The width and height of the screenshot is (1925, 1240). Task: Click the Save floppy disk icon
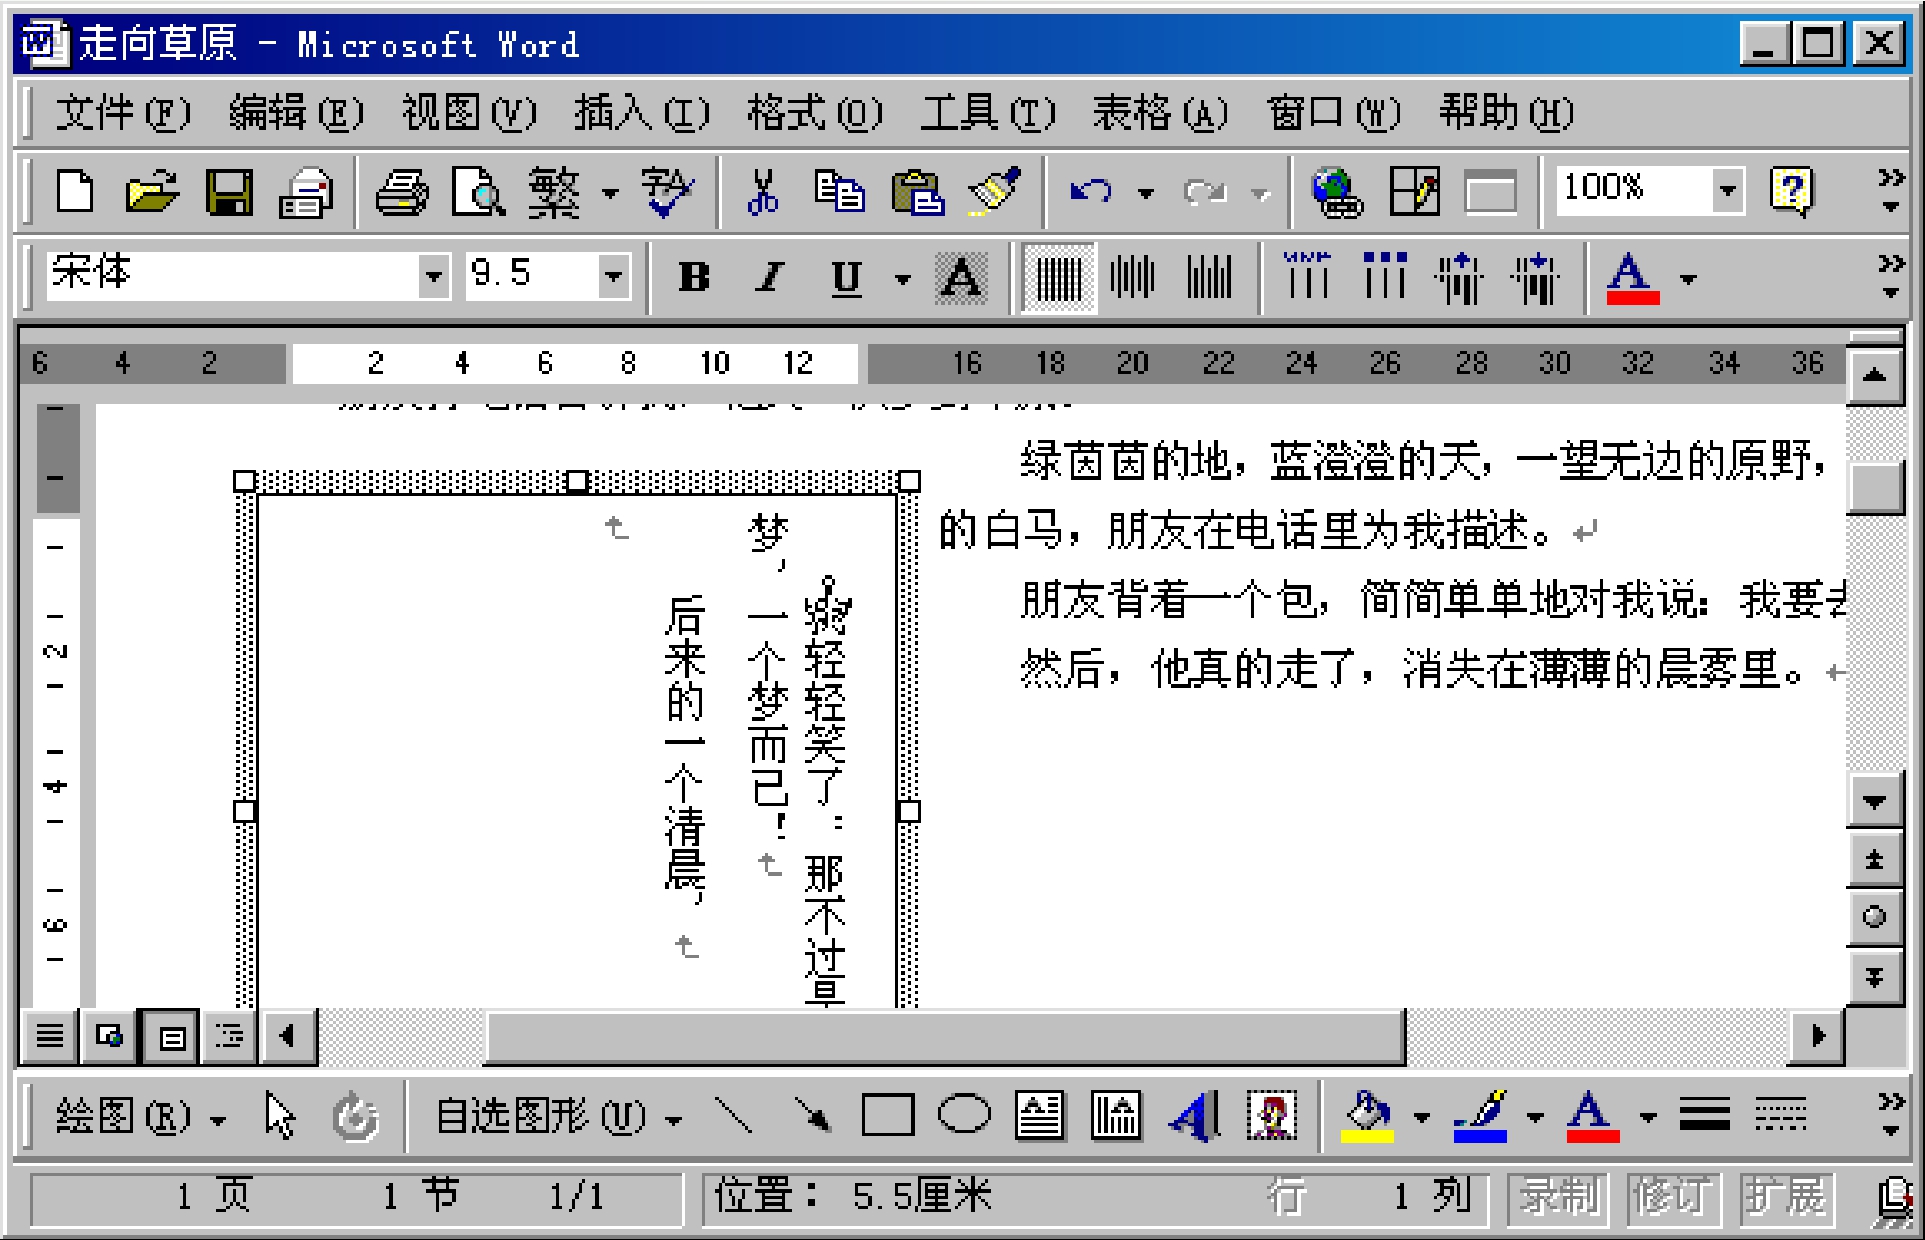click(x=229, y=191)
